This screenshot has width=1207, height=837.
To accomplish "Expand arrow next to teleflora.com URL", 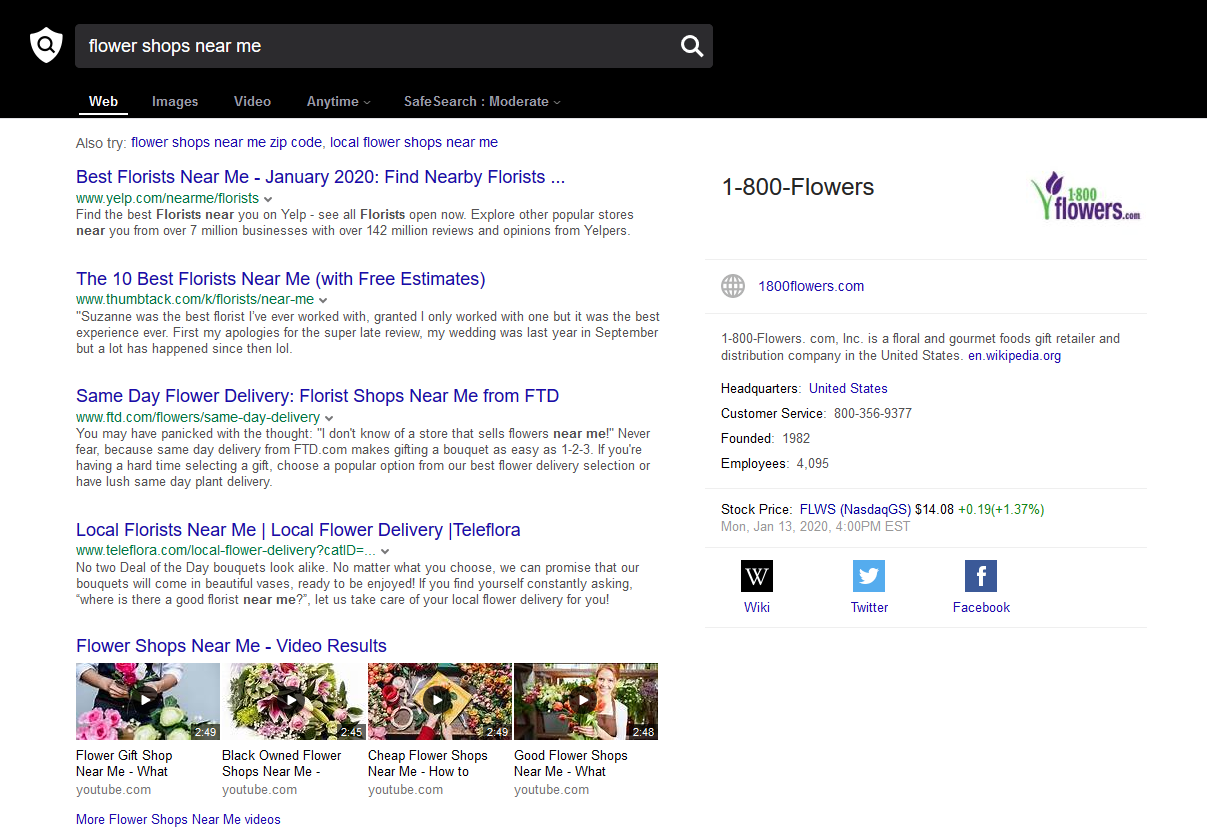I will 385,551.
